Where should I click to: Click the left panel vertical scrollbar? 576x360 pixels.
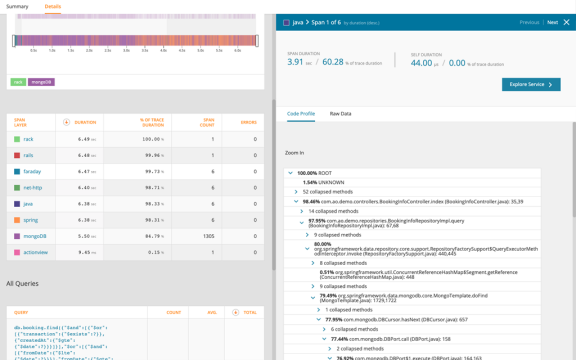point(274,185)
